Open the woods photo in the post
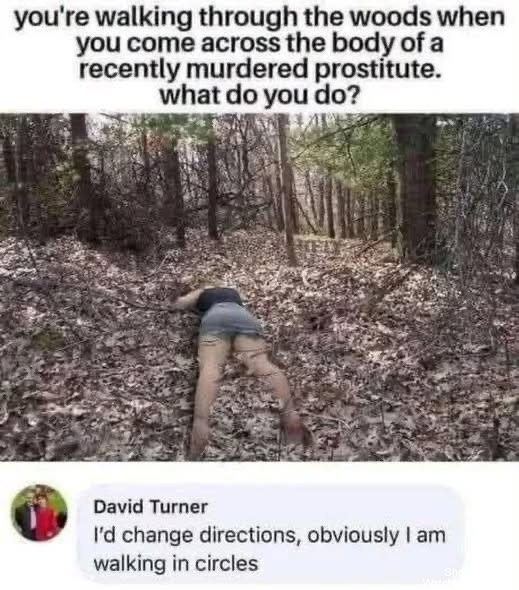 pyautogui.click(x=259, y=287)
